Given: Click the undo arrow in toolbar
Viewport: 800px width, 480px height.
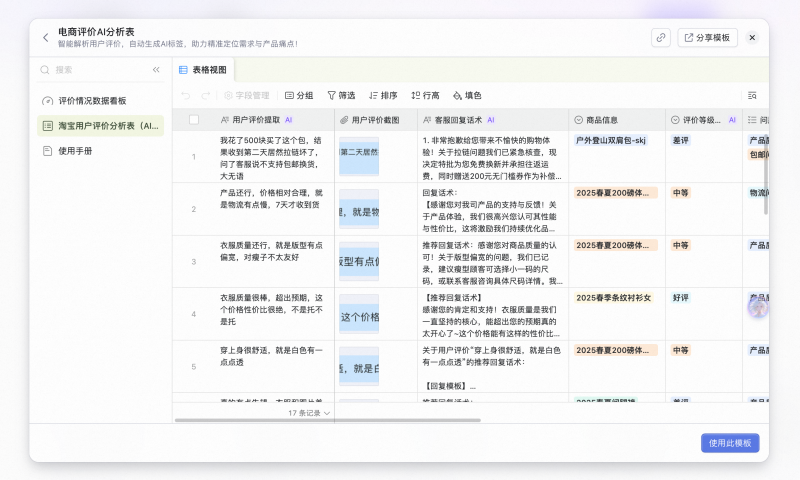Looking at the screenshot, I should pyautogui.click(x=185, y=96).
